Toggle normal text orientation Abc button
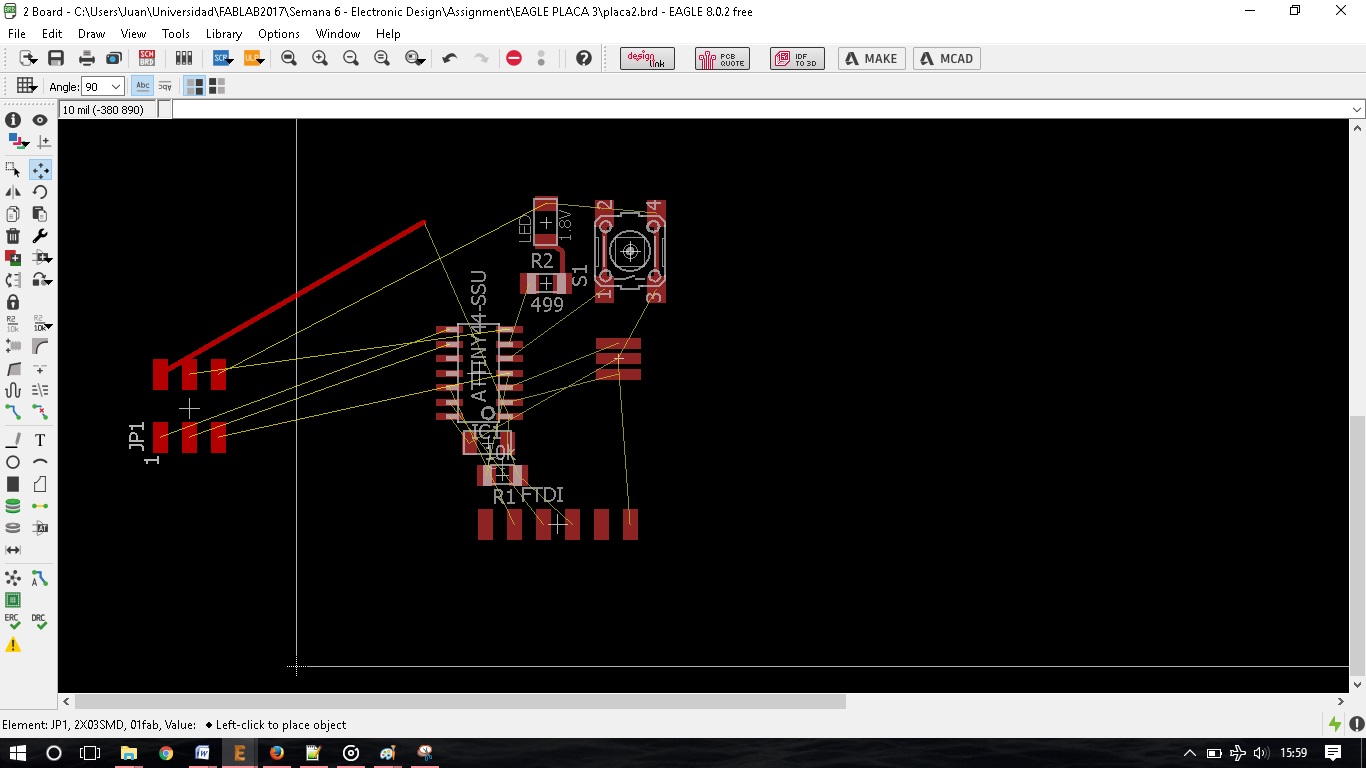Image resolution: width=1366 pixels, height=768 pixels. pos(143,87)
